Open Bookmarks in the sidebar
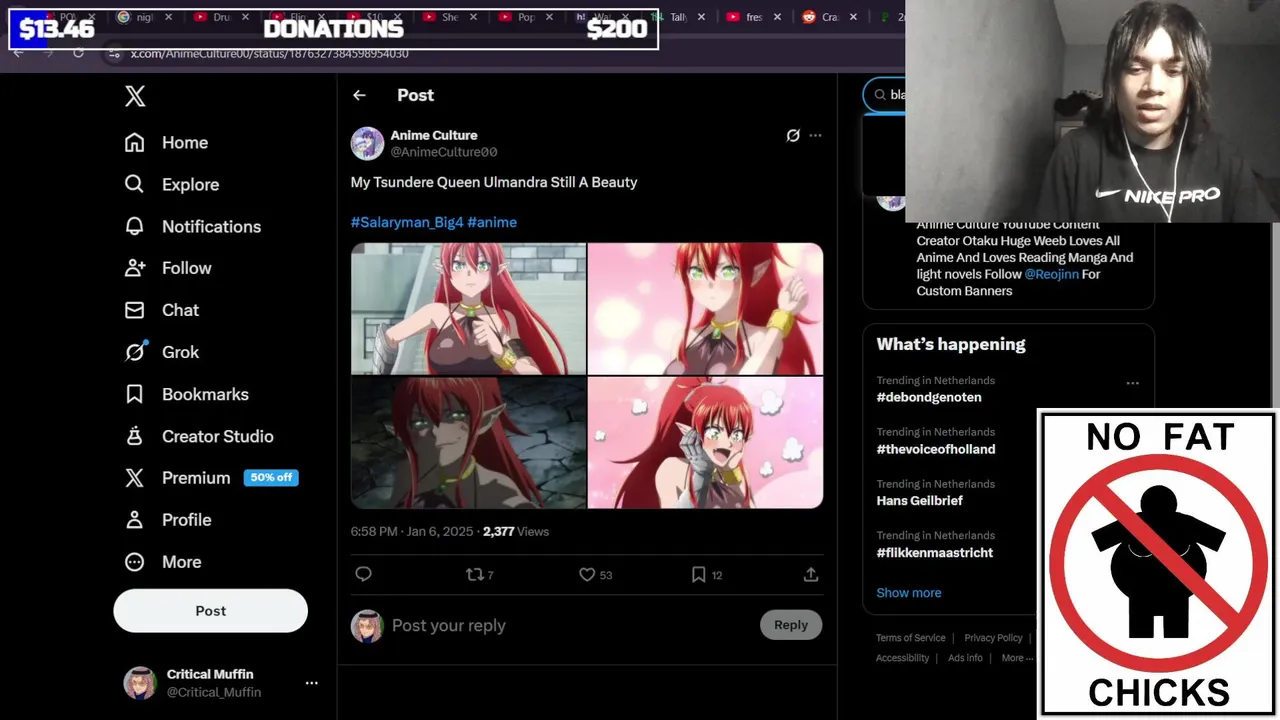 coord(186,394)
